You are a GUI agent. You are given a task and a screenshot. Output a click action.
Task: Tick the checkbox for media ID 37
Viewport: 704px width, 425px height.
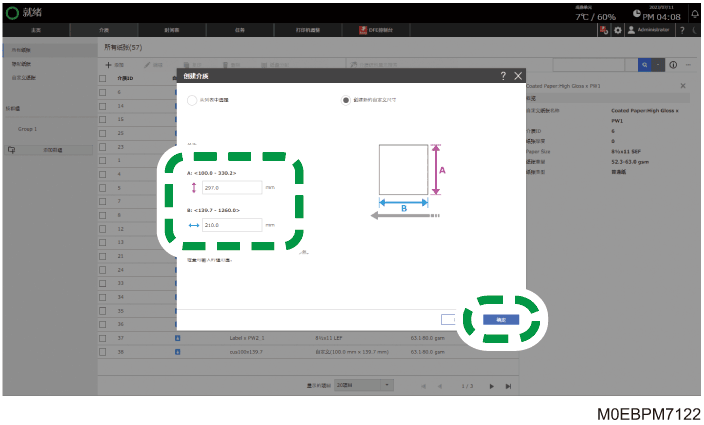tap(103, 338)
